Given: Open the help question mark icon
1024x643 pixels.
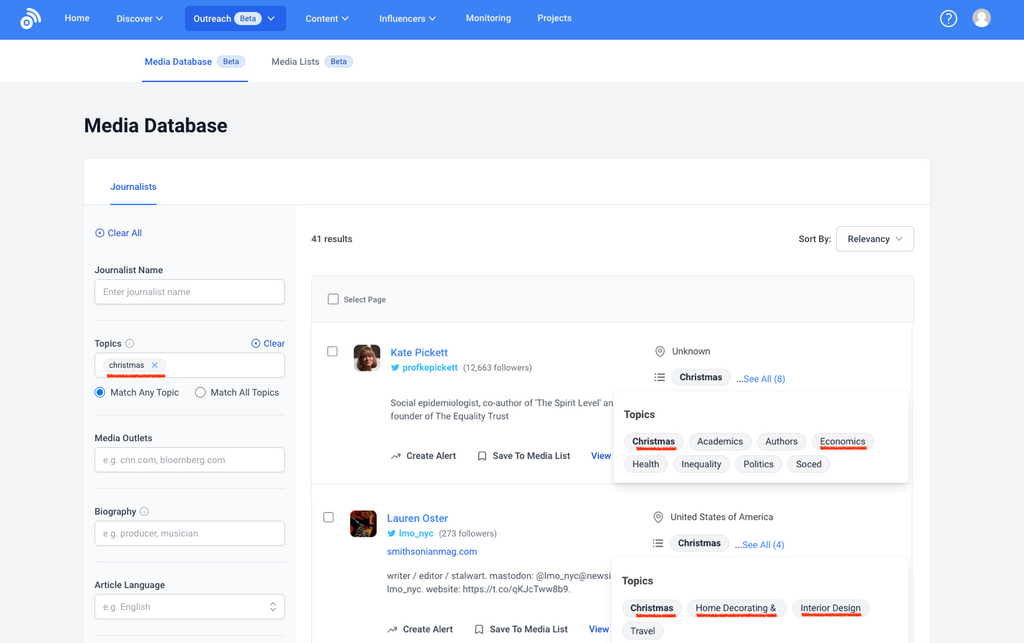Looking at the screenshot, I should [948, 19].
